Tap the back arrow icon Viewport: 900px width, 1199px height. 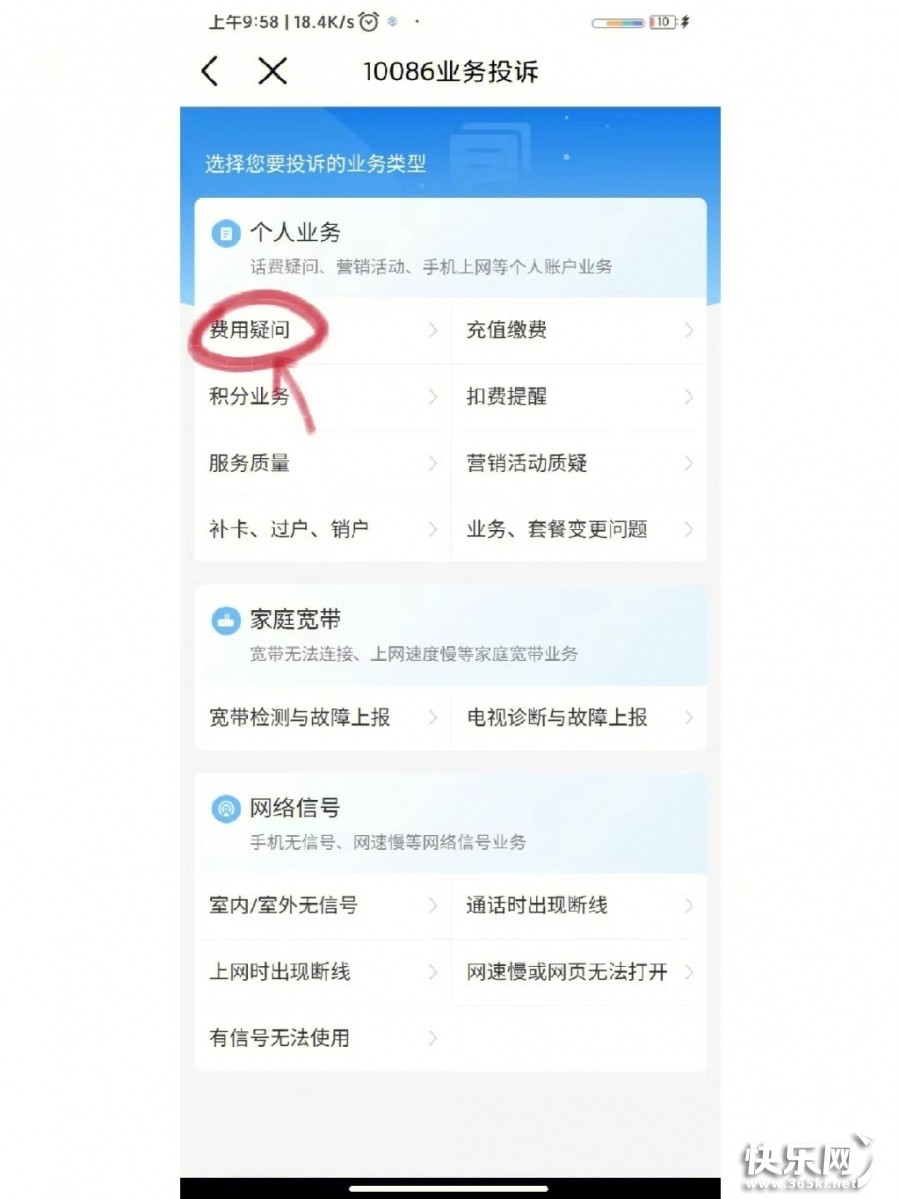pos(210,71)
